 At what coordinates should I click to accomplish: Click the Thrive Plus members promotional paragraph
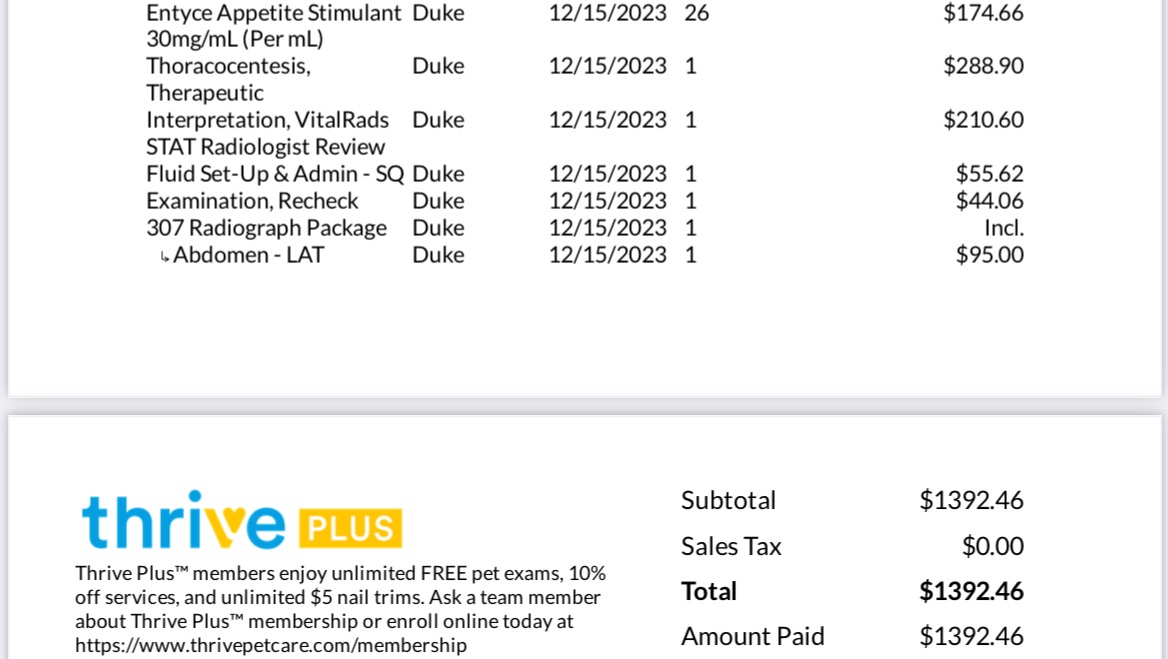340,609
